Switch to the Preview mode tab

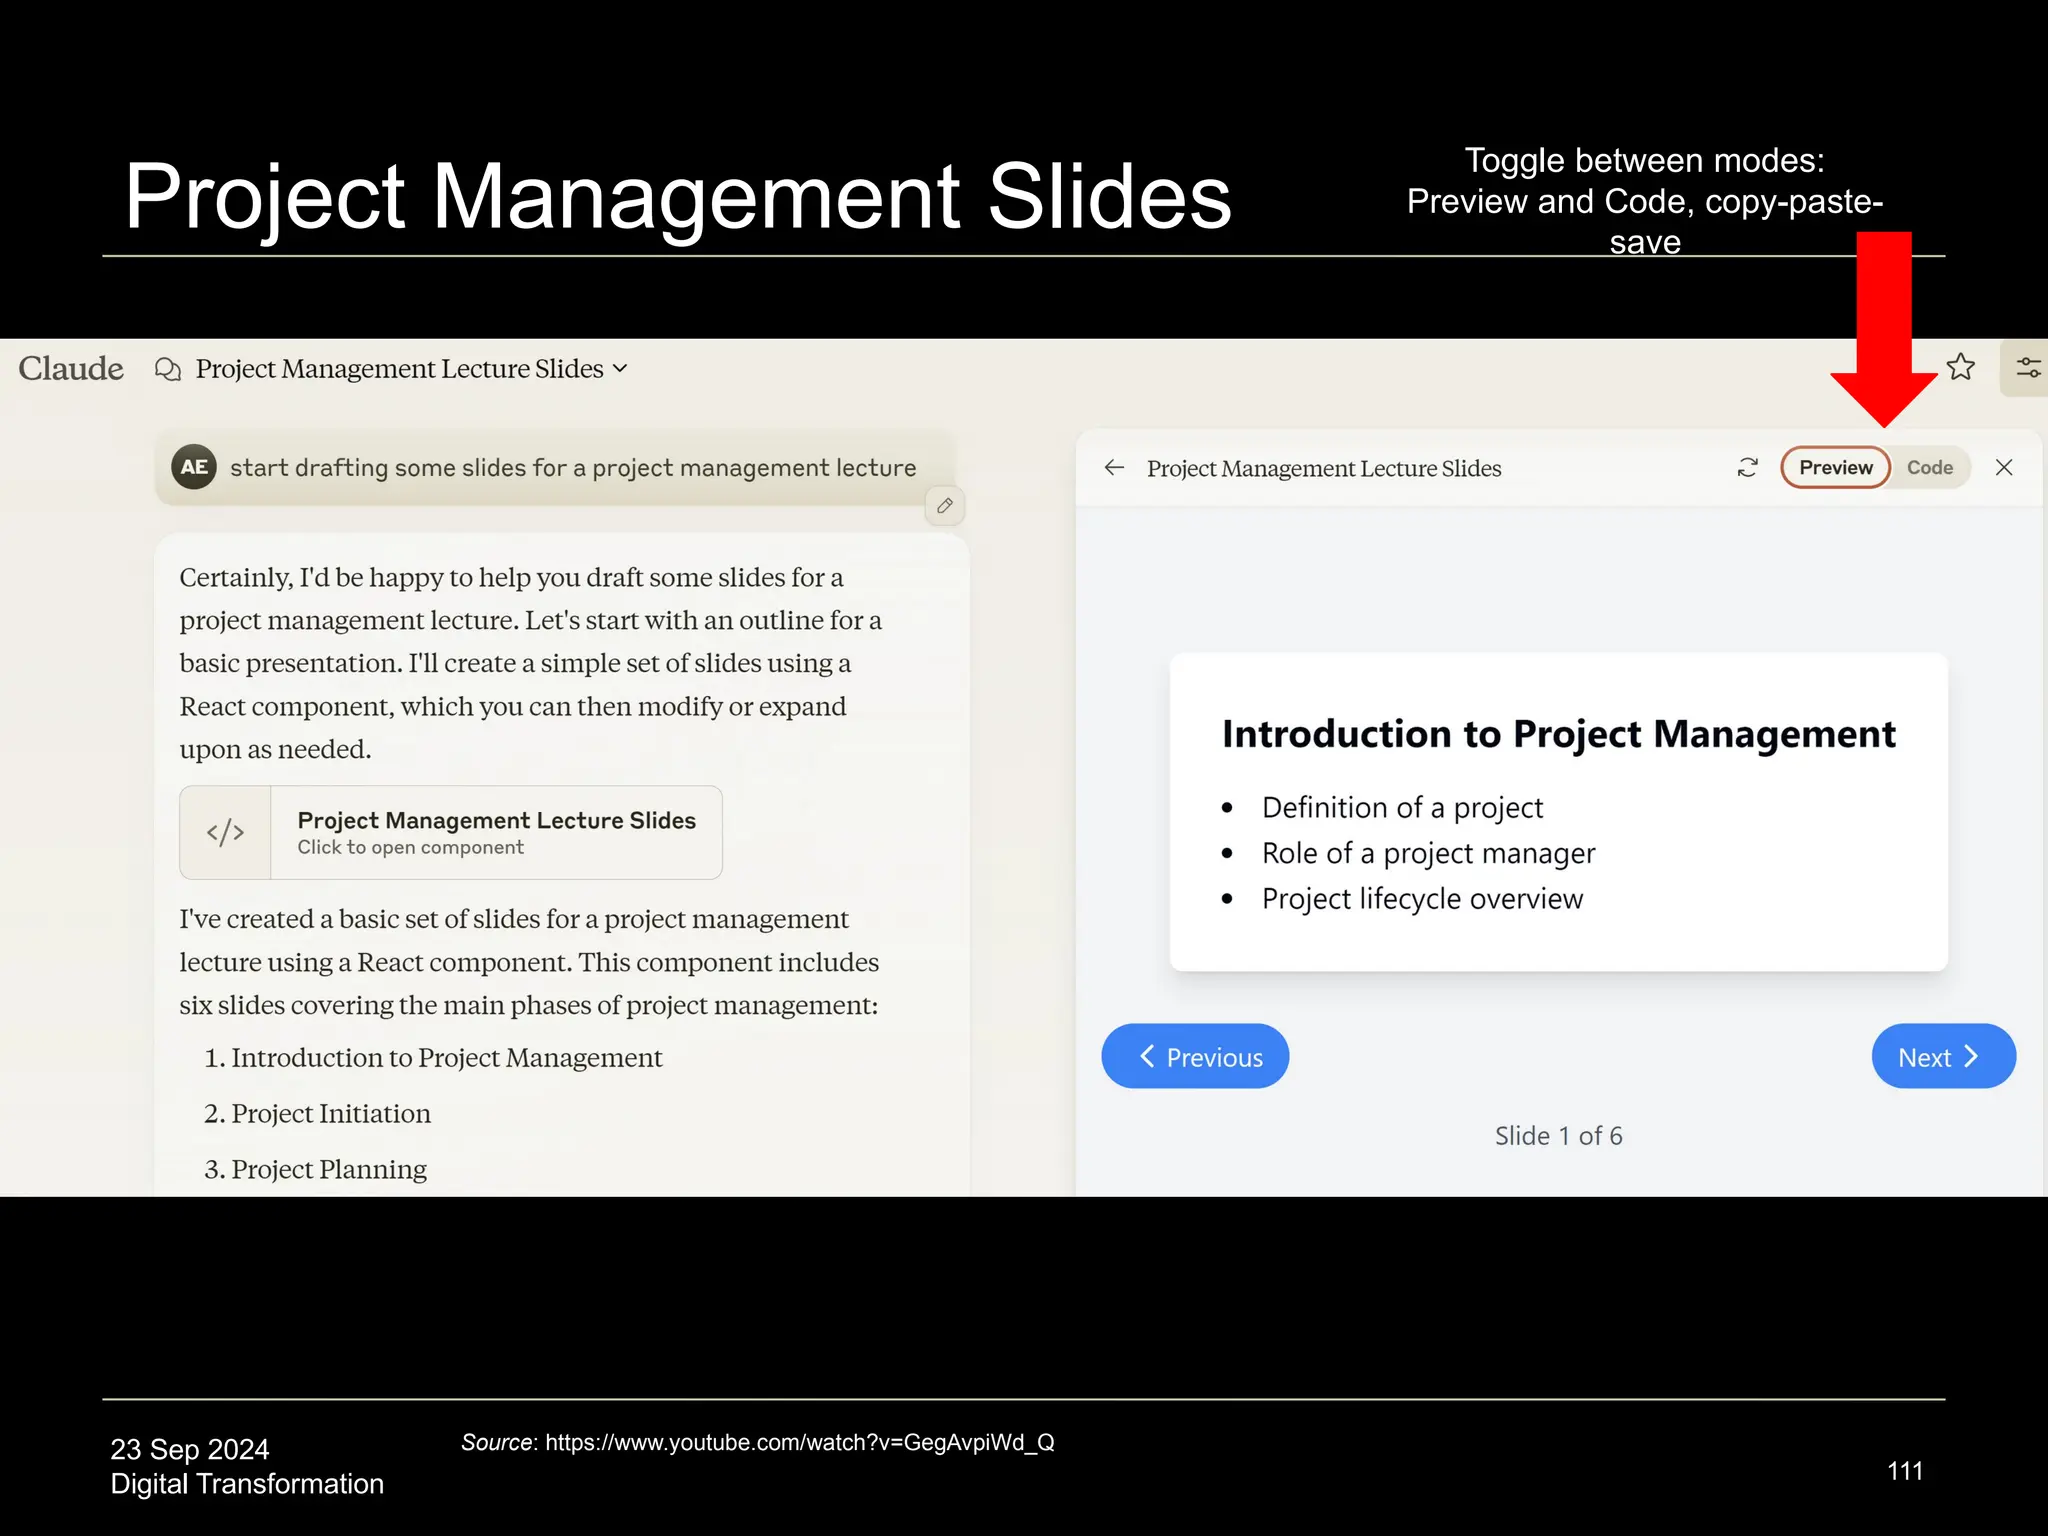tap(1835, 468)
